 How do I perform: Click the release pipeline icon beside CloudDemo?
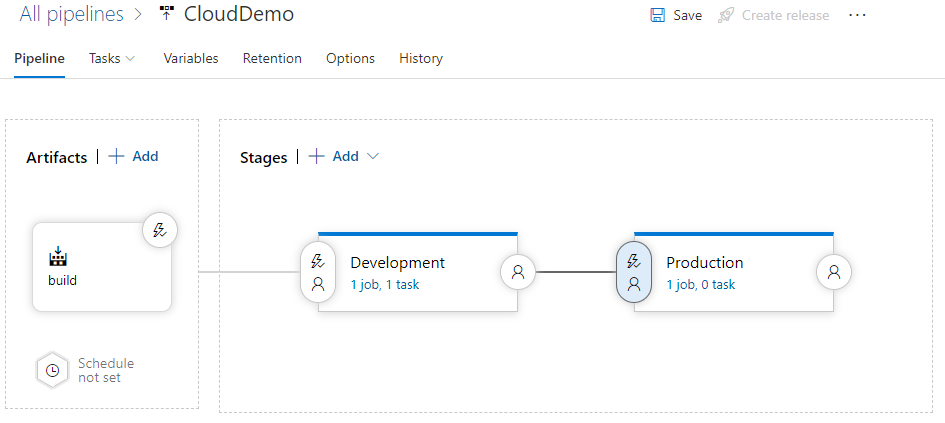click(x=166, y=15)
